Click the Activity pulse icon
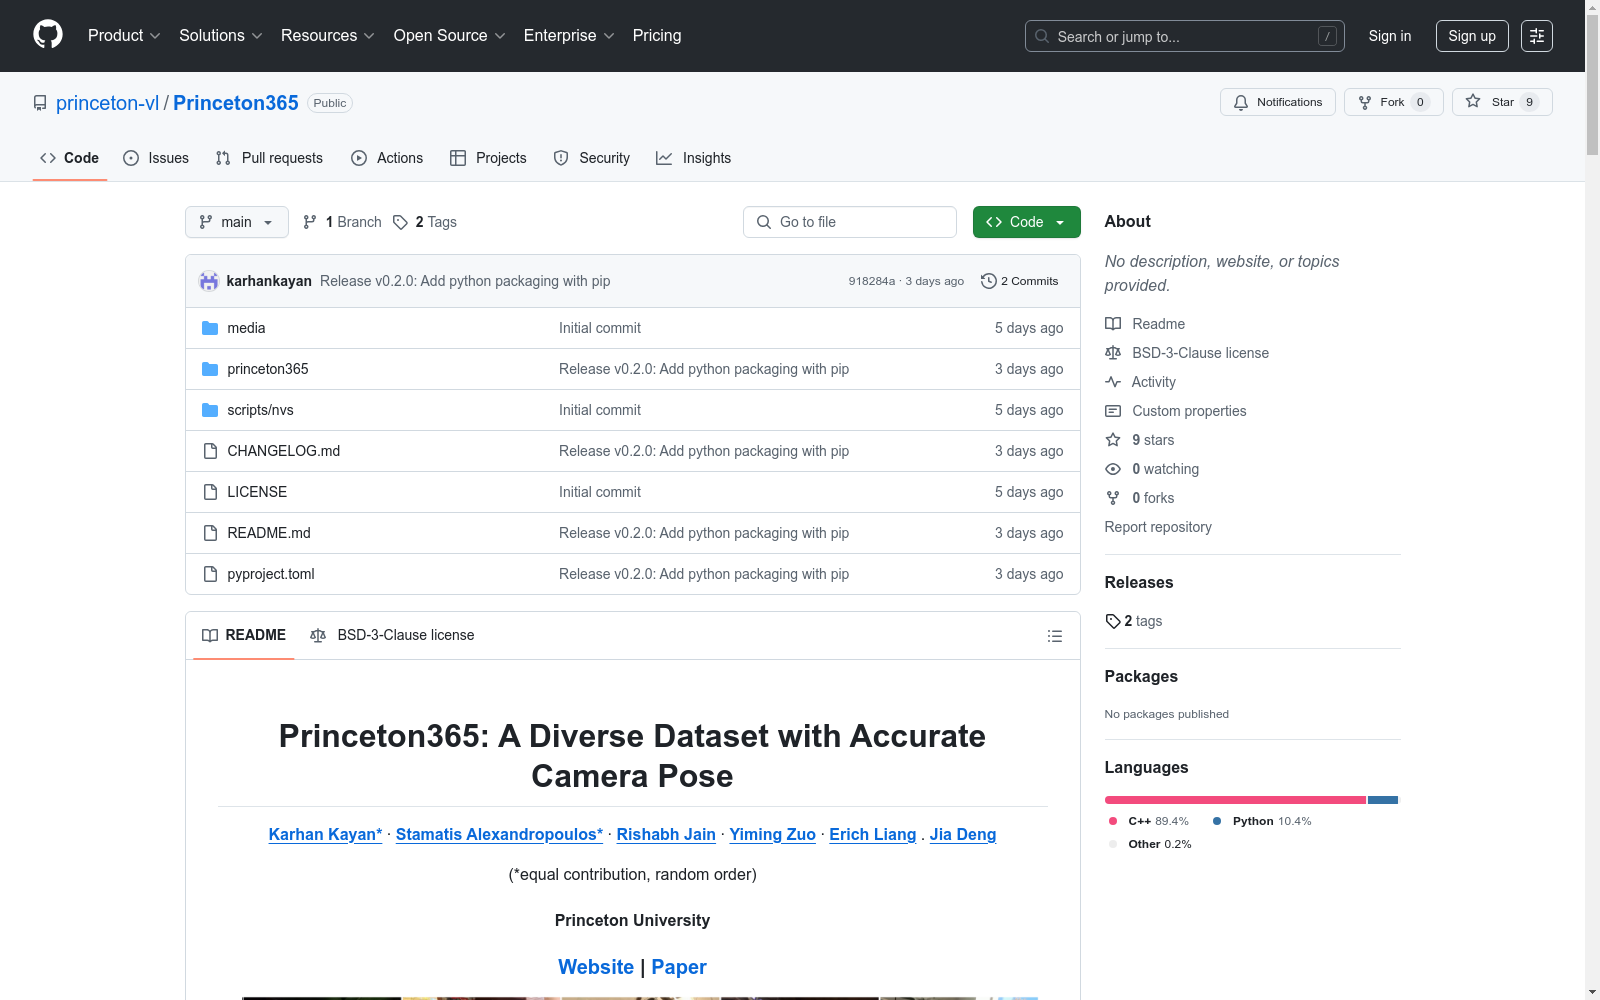The height and width of the screenshot is (1000, 1600). pos(1113,382)
